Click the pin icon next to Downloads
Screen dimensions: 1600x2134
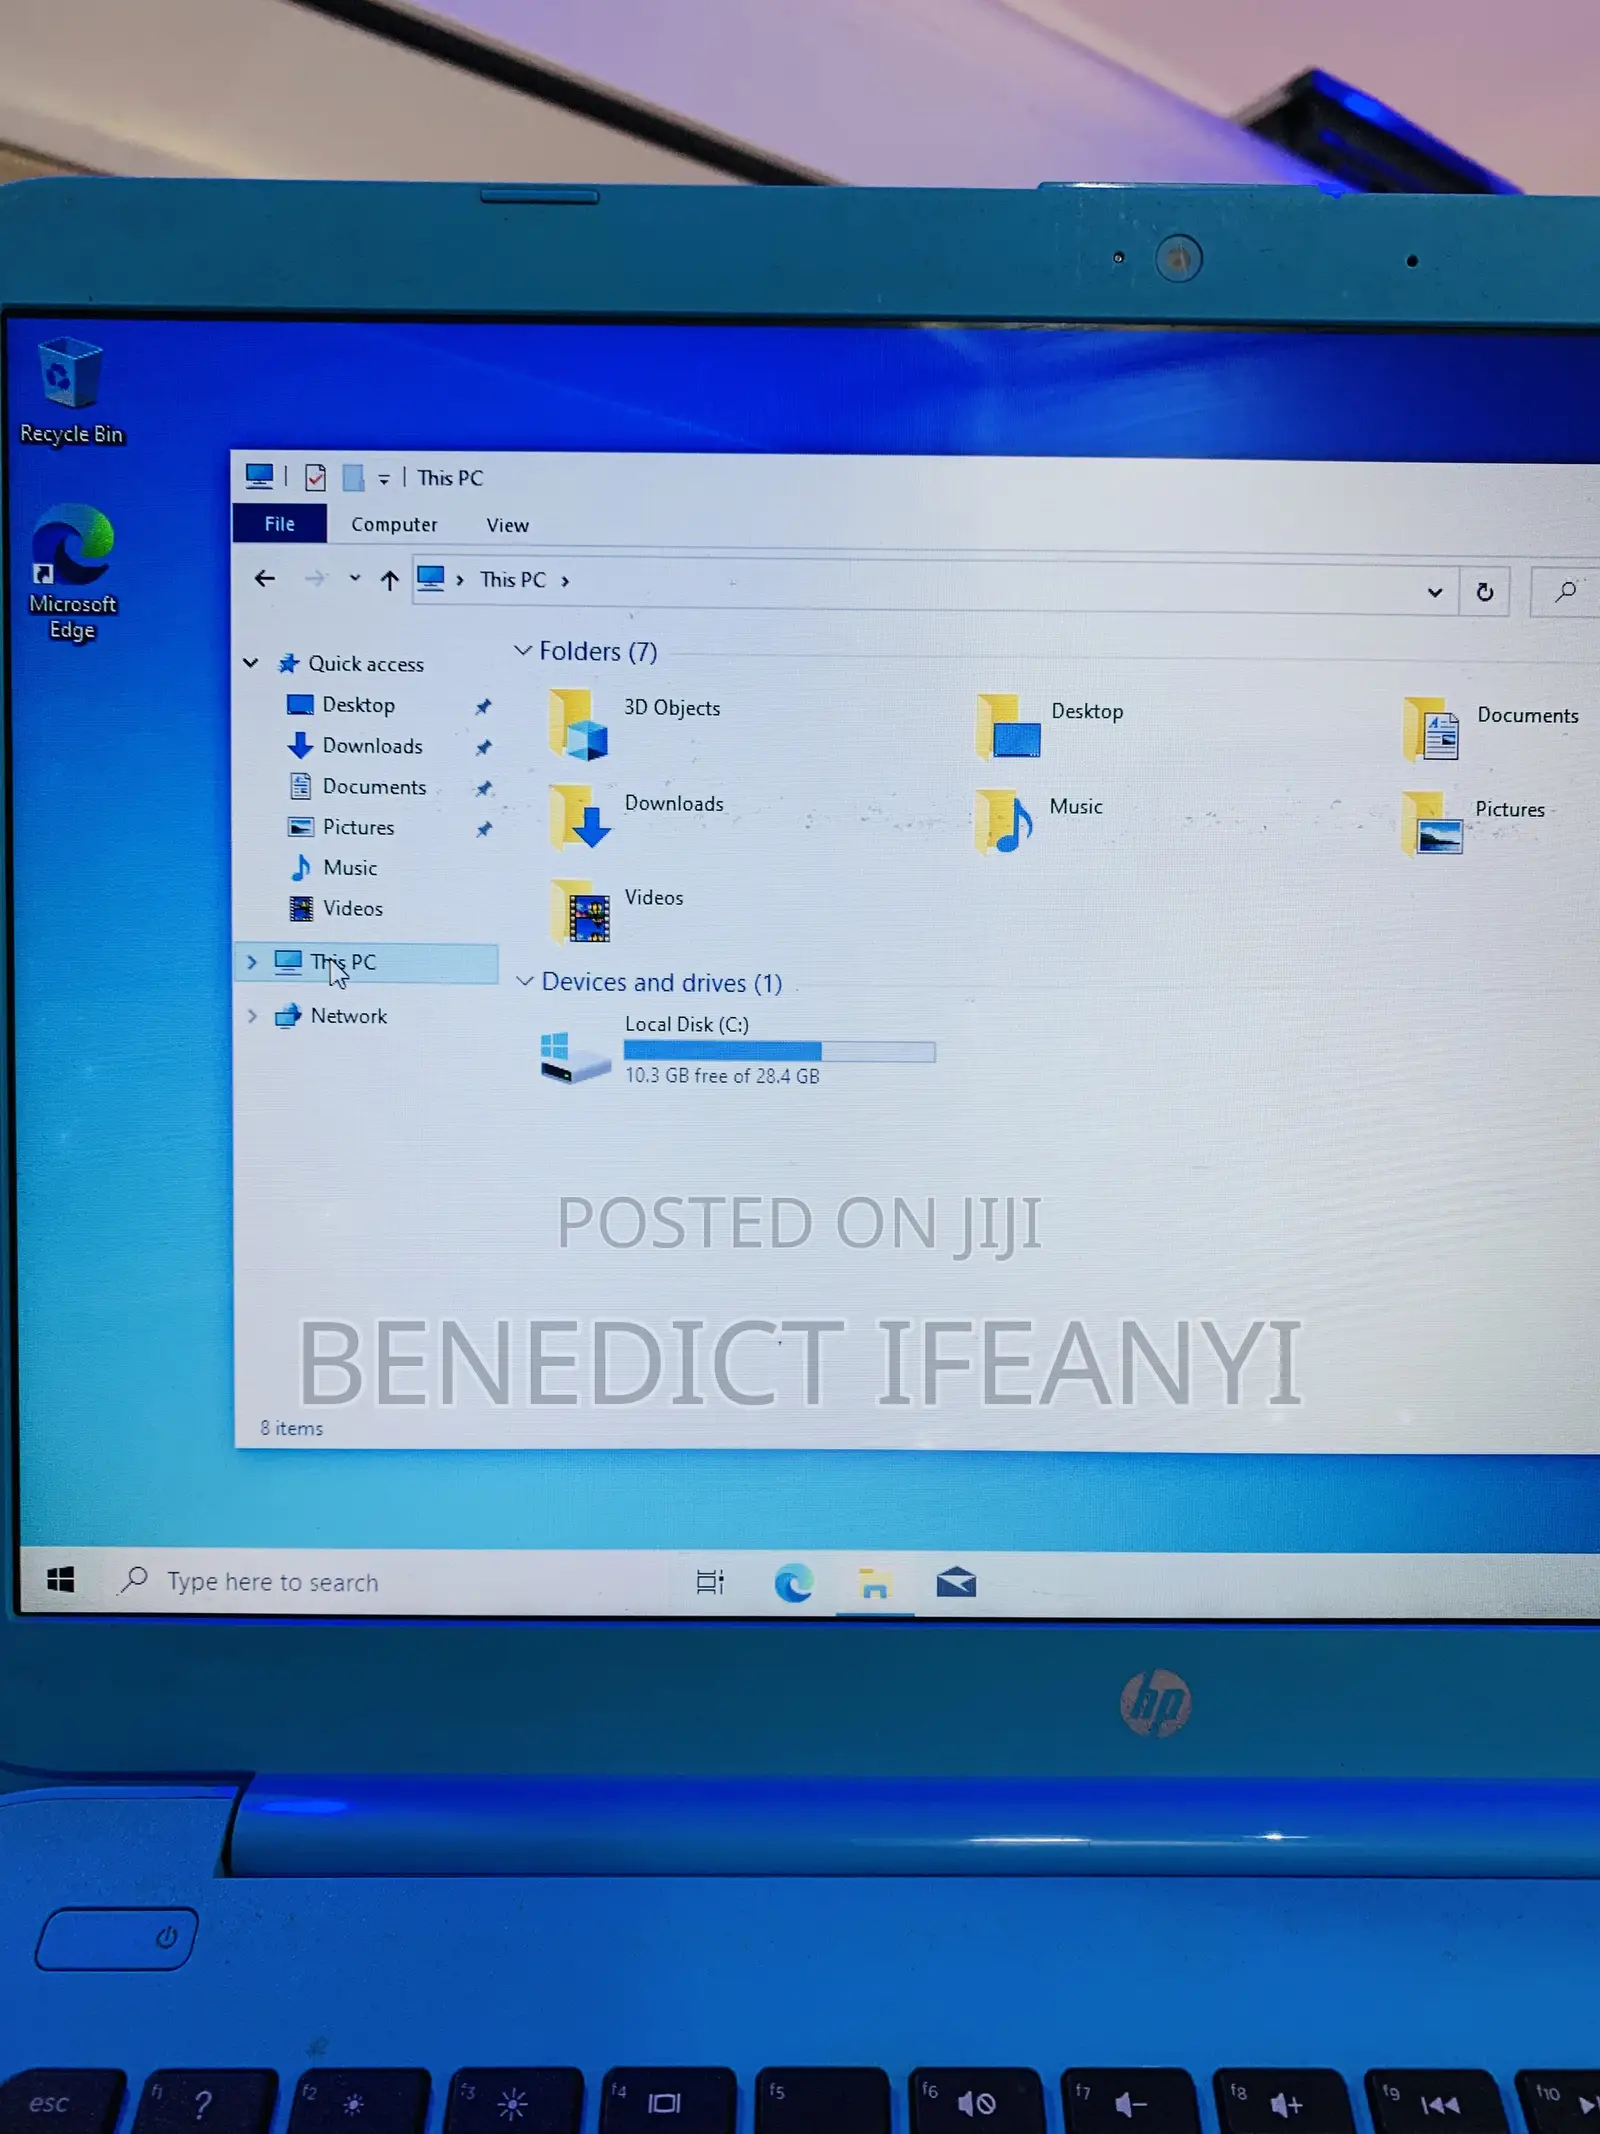tap(483, 747)
